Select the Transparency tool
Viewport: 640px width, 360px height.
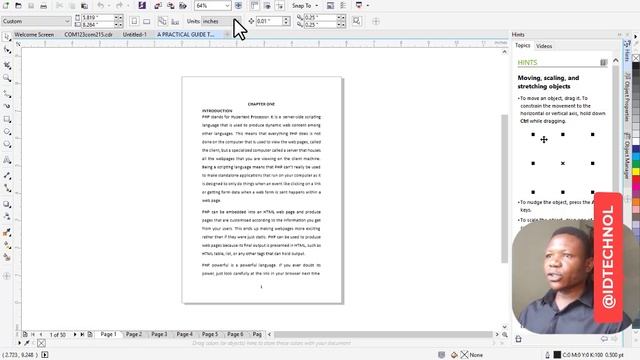(7, 217)
